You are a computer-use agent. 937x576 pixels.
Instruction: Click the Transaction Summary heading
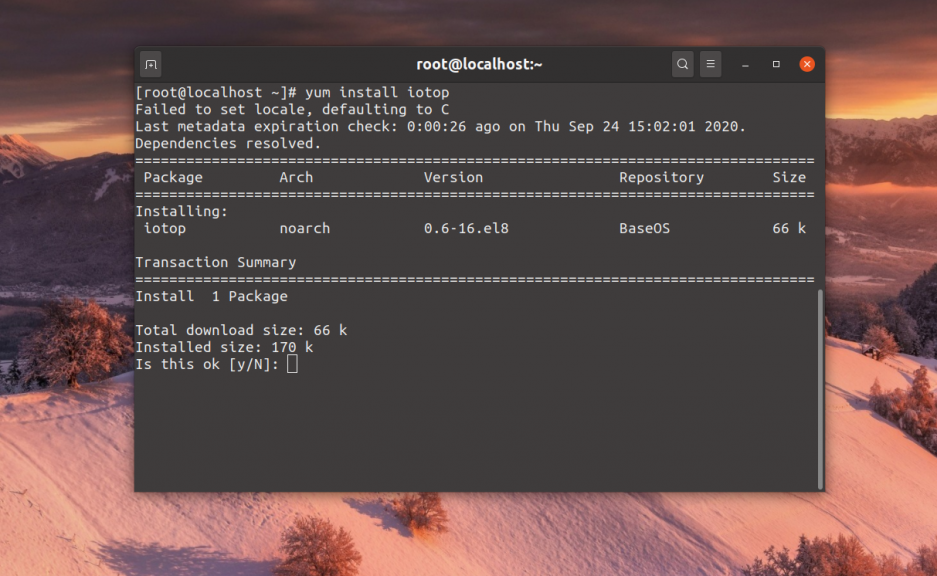pyautogui.click(x=215, y=262)
